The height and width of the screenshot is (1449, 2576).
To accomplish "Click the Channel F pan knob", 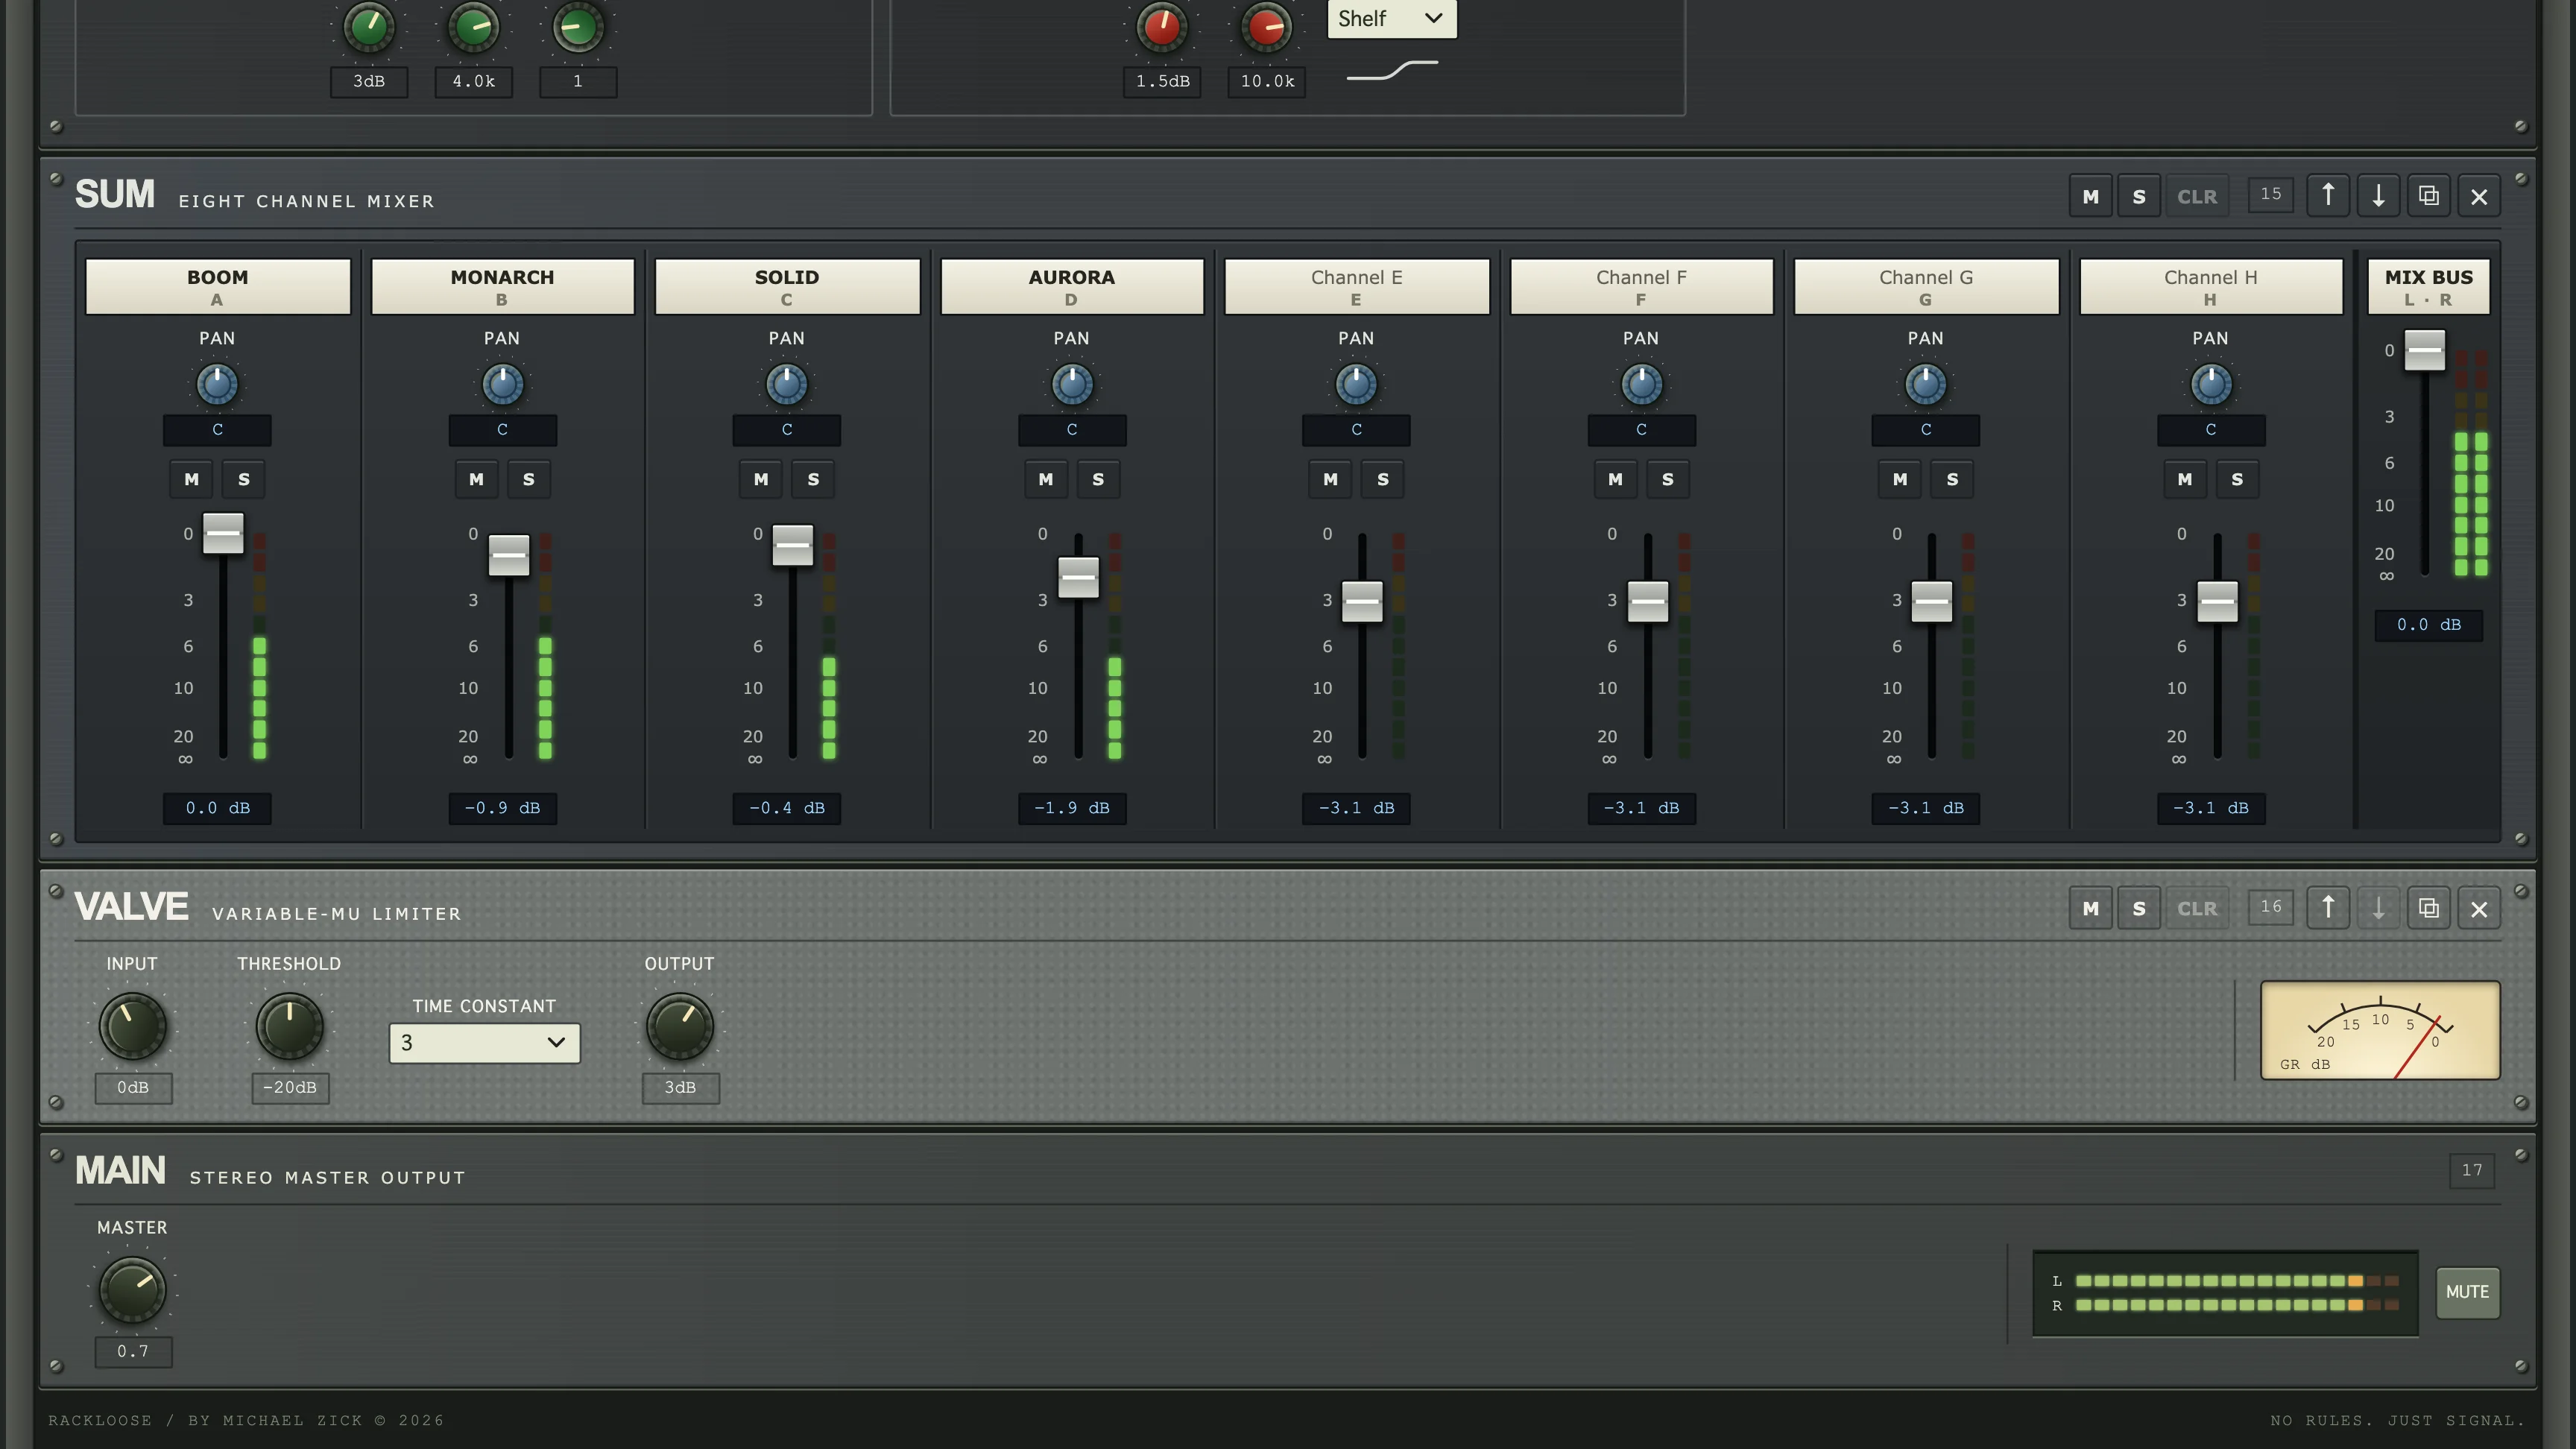I will tap(1641, 384).
